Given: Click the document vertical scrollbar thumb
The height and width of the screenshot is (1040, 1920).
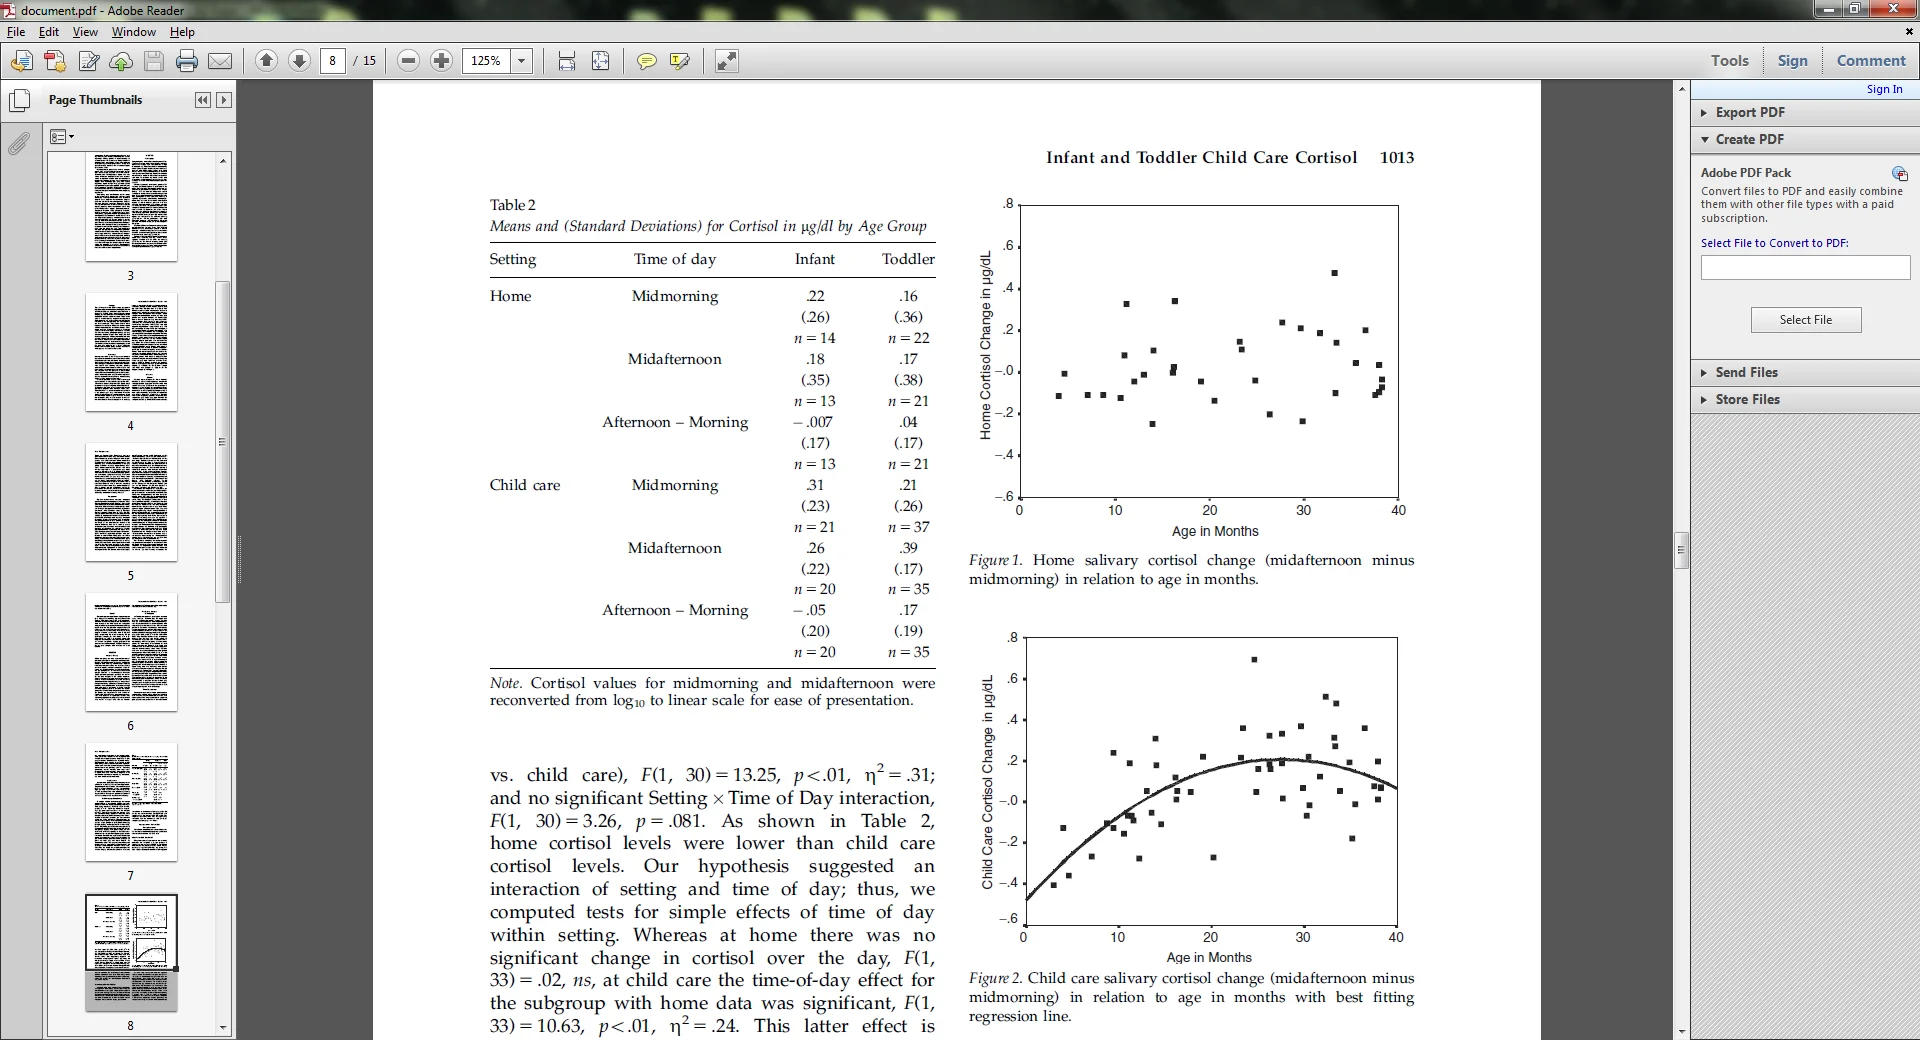Looking at the screenshot, I should click(x=1682, y=550).
